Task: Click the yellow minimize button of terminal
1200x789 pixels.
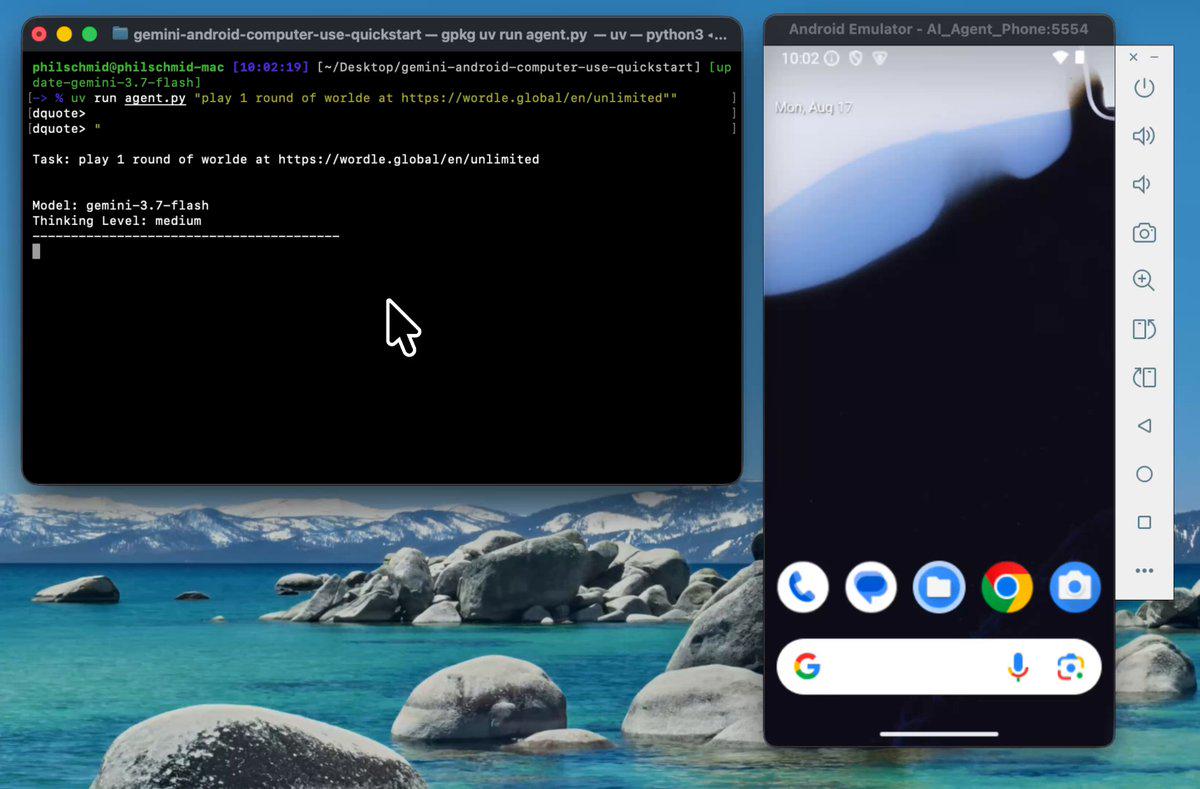Action: (x=64, y=34)
